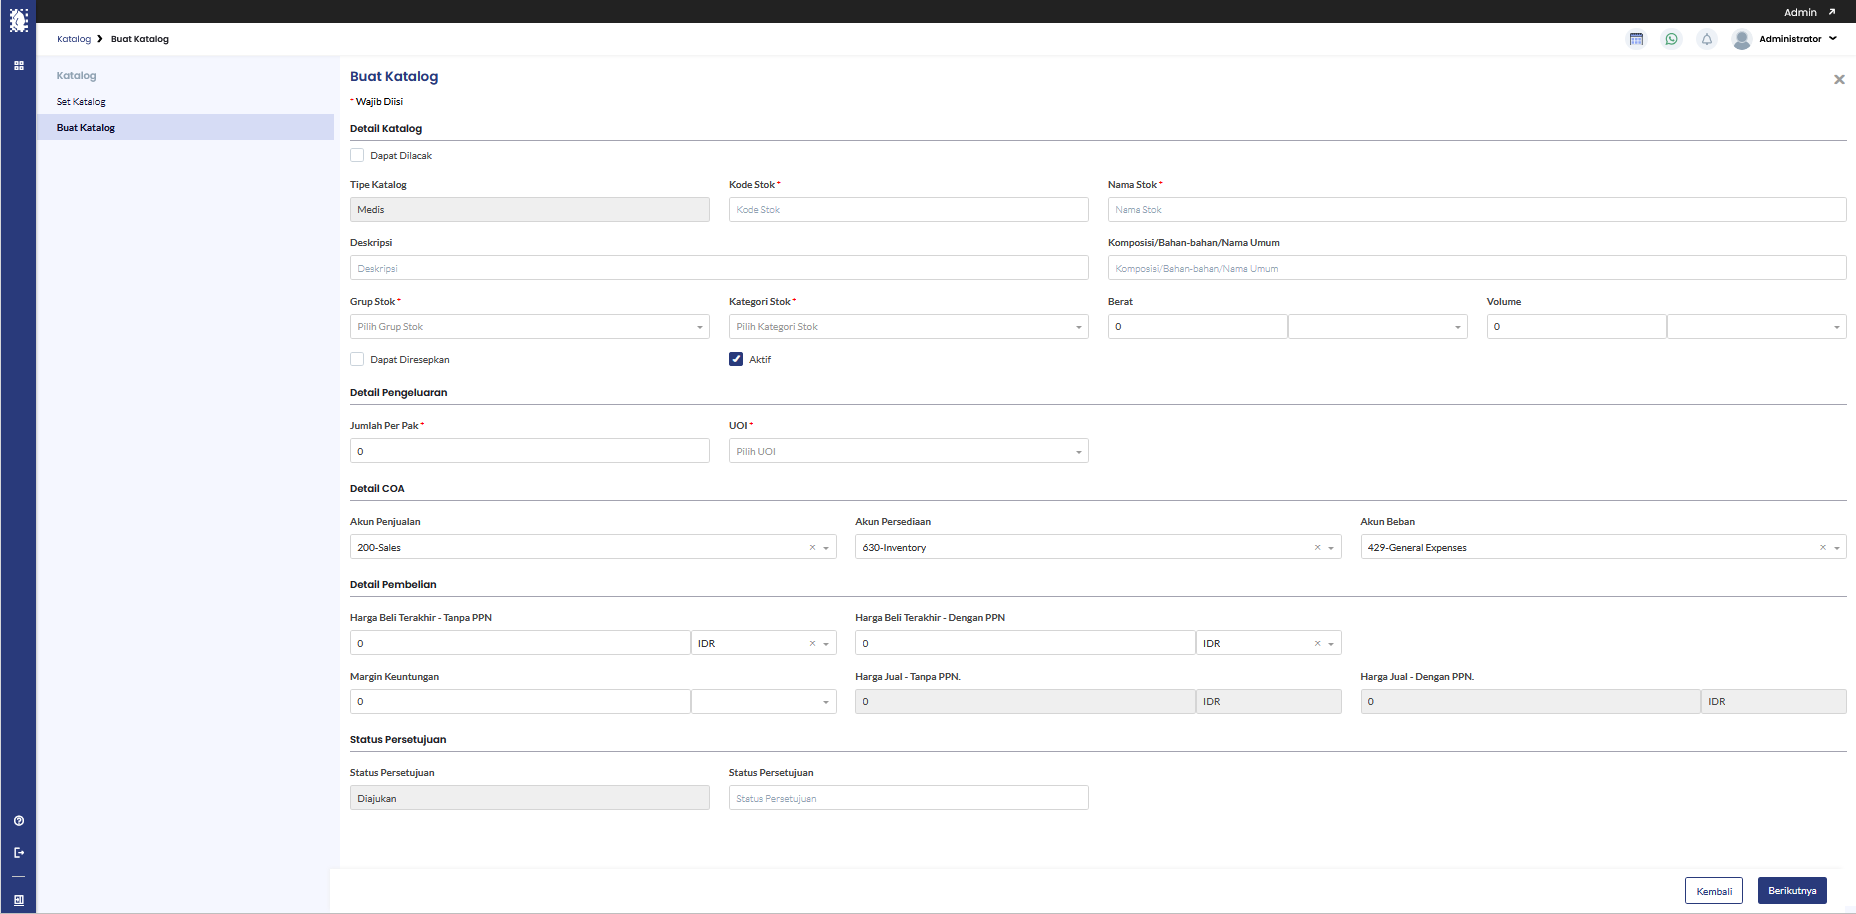The height and width of the screenshot is (914, 1856).
Task: Open the Pilih Kategori Stok dropdown
Action: pyautogui.click(x=909, y=327)
